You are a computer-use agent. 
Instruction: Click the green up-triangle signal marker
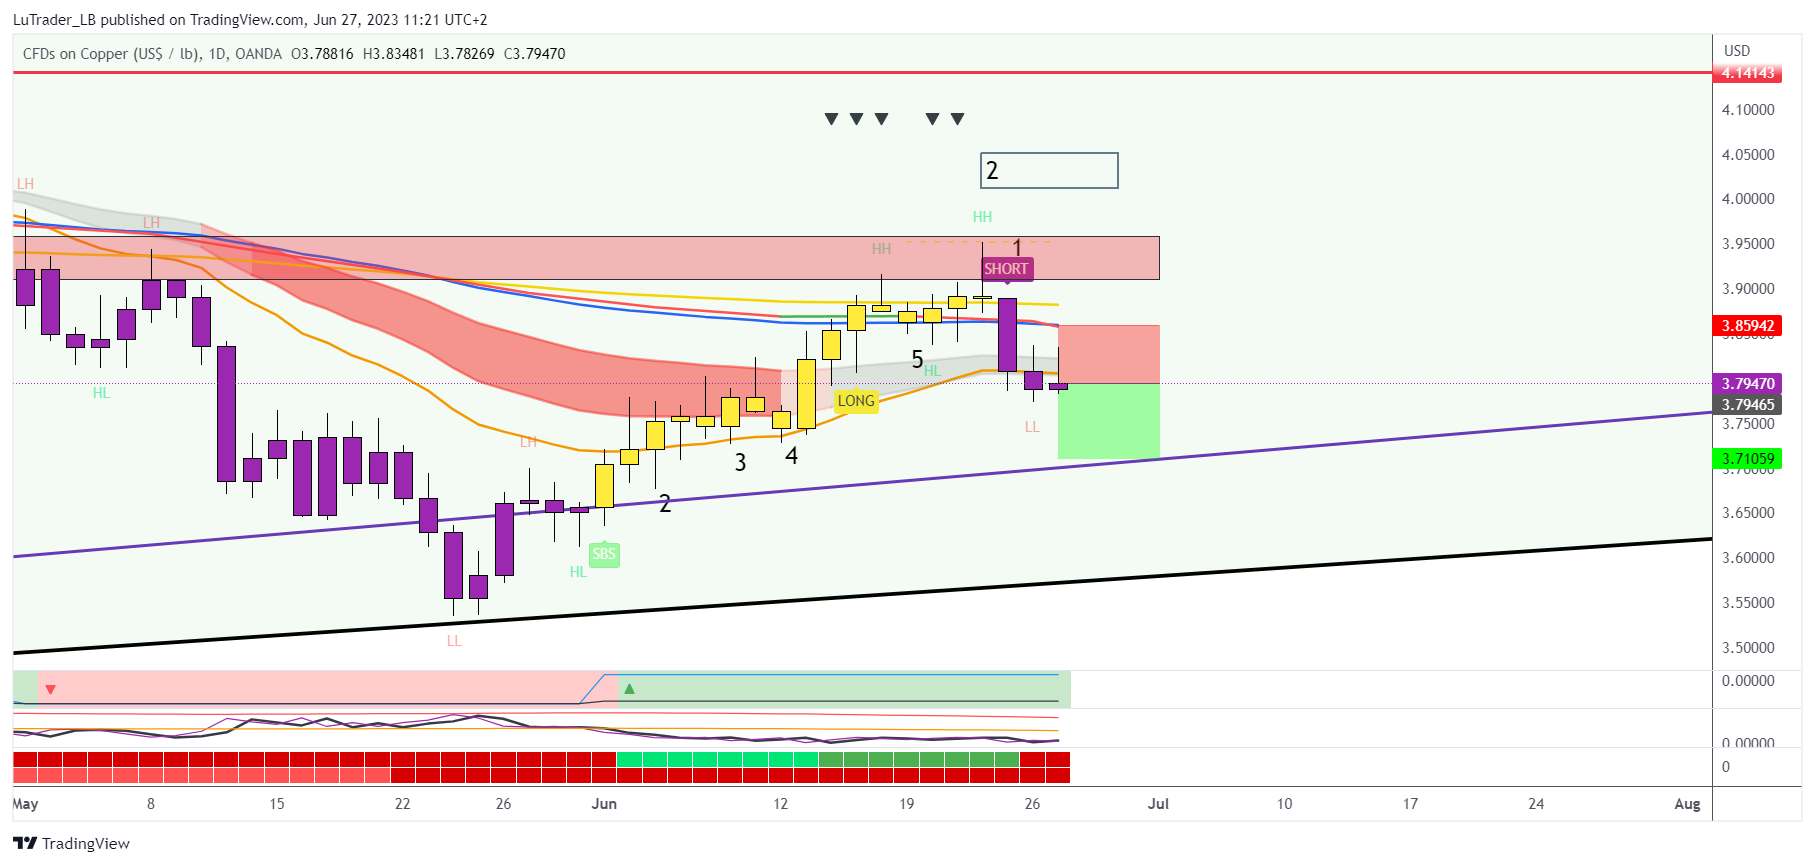click(629, 689)
